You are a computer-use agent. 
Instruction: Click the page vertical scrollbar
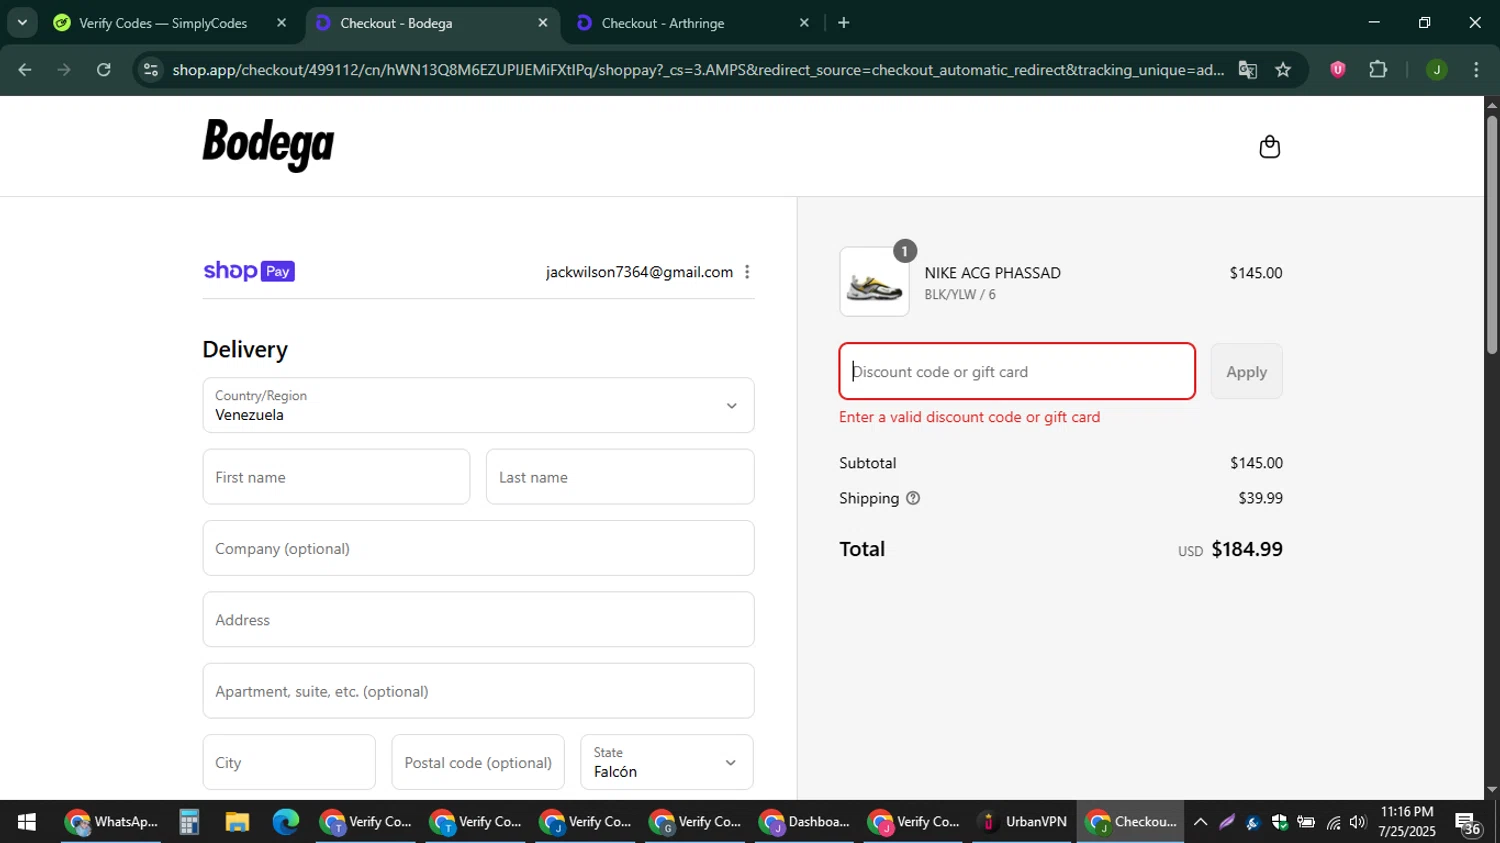click(1492, 235)
